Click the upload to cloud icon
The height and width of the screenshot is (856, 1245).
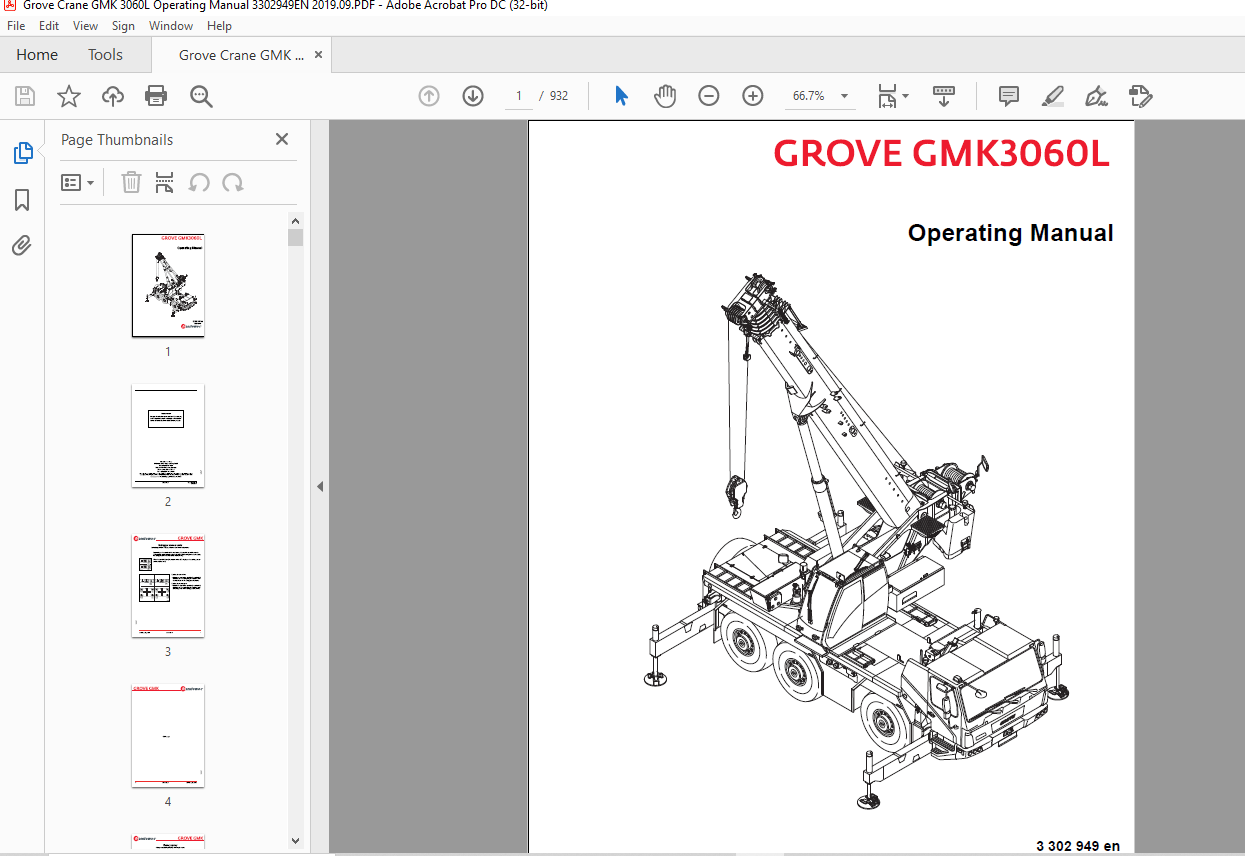pyautogui.click(x=113, y=96)
